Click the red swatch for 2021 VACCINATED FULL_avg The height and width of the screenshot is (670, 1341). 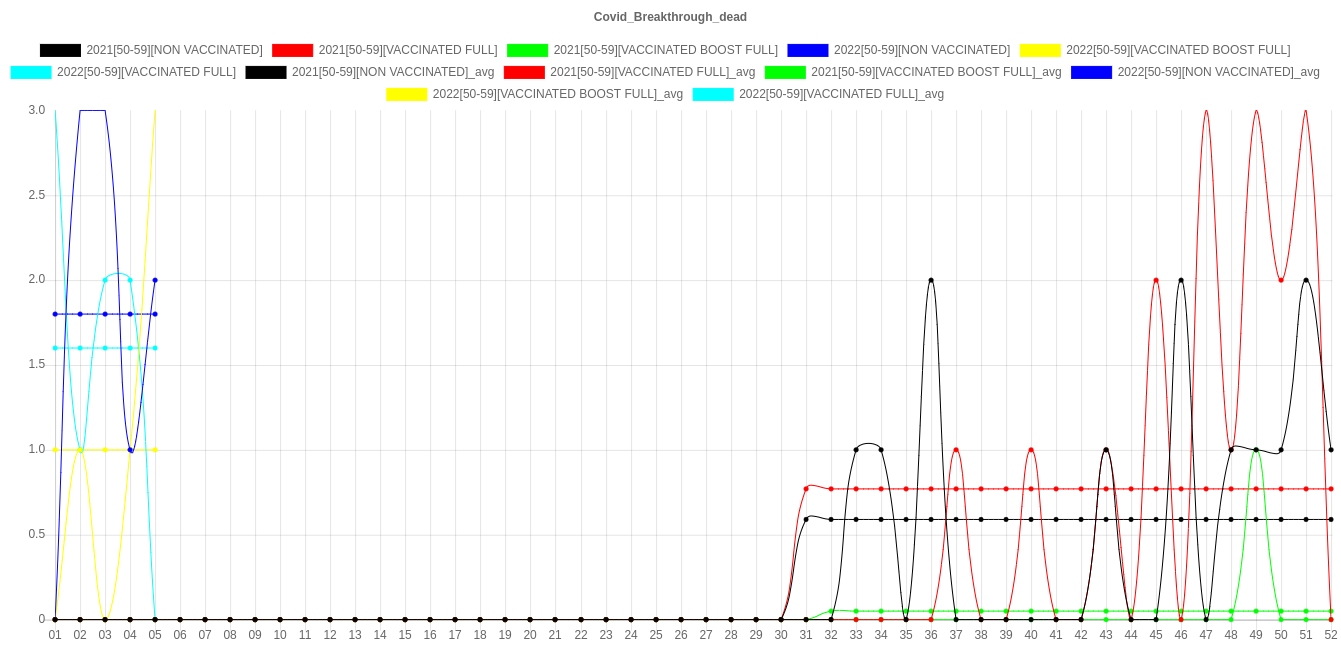click(523, 72)
